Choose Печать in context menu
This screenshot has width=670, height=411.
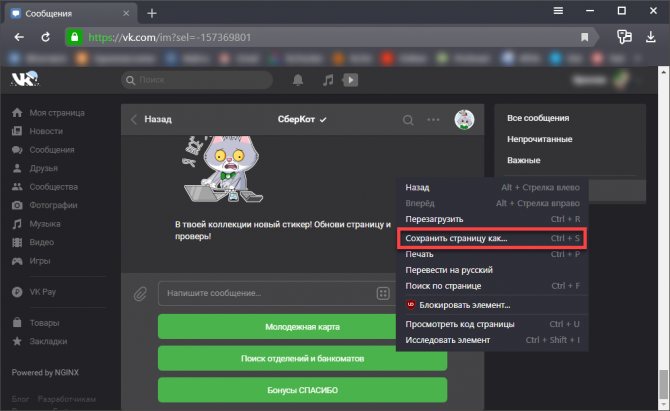(x=492, y=254)
